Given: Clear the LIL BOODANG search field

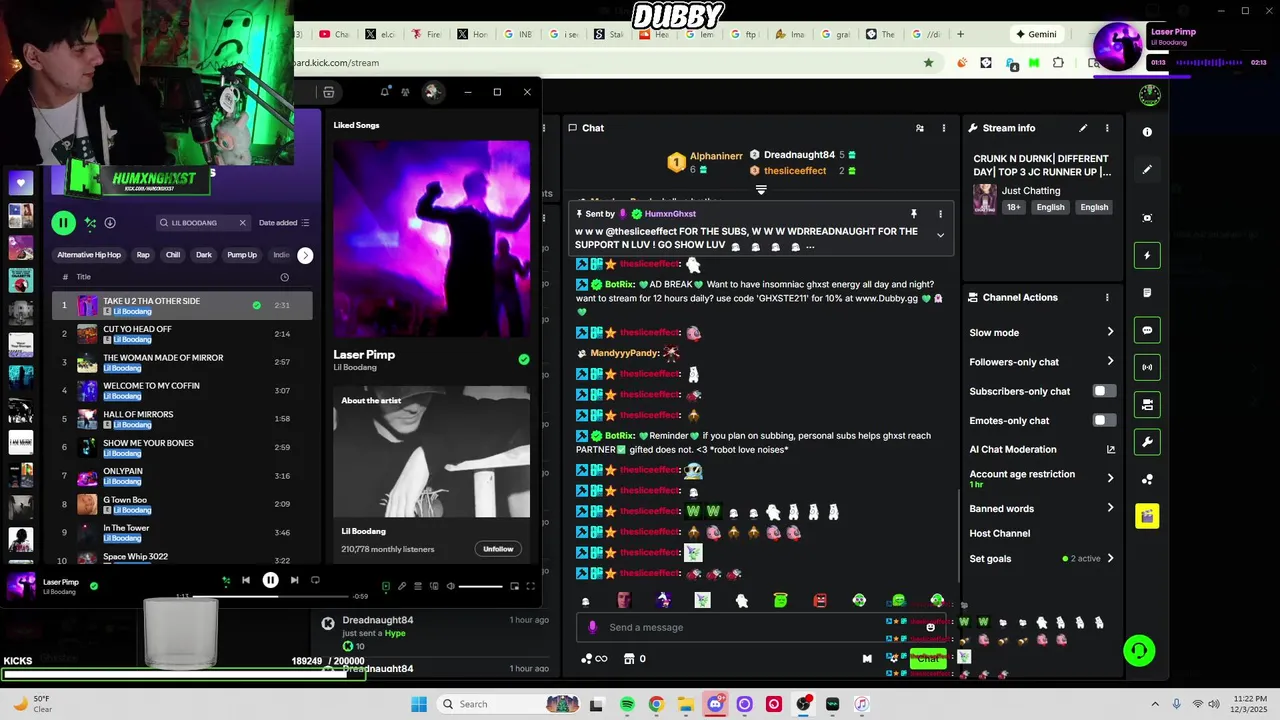Looking at the screenshot, I should click(242, 223).
